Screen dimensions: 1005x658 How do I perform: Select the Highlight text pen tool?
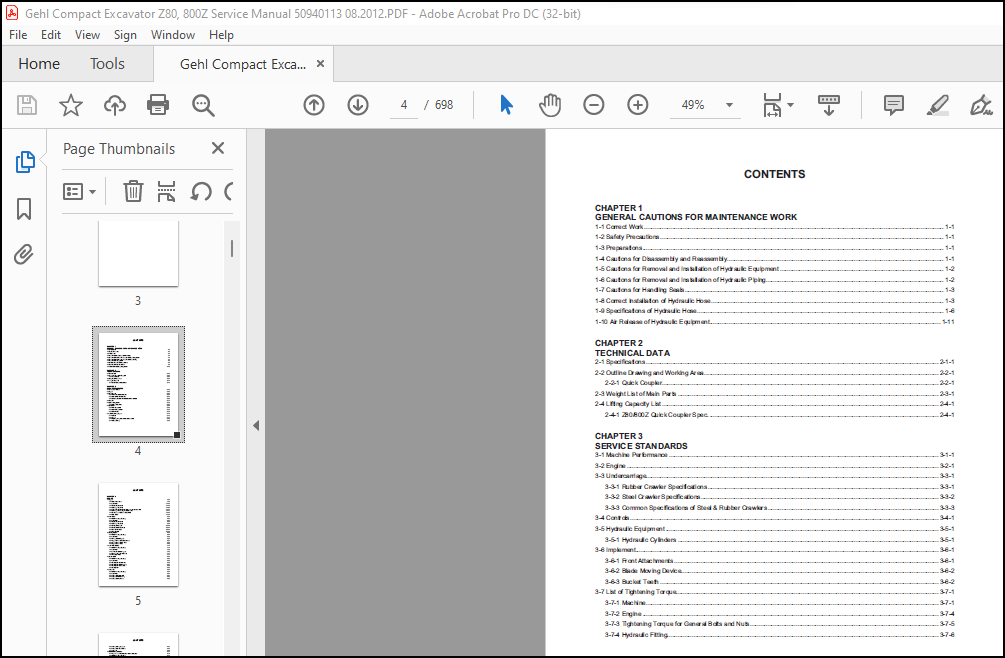point(938,105)
